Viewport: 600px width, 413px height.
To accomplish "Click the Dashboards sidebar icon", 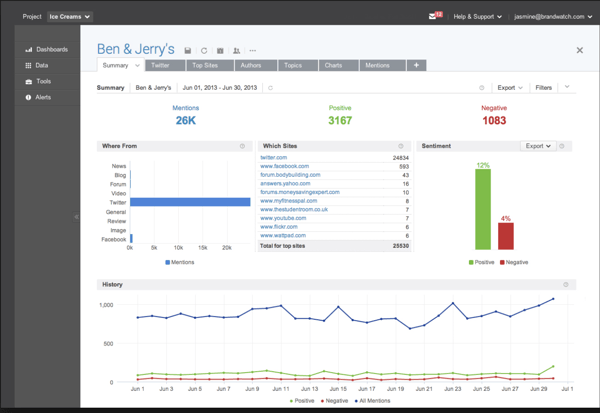I will [x=28, y=49].
